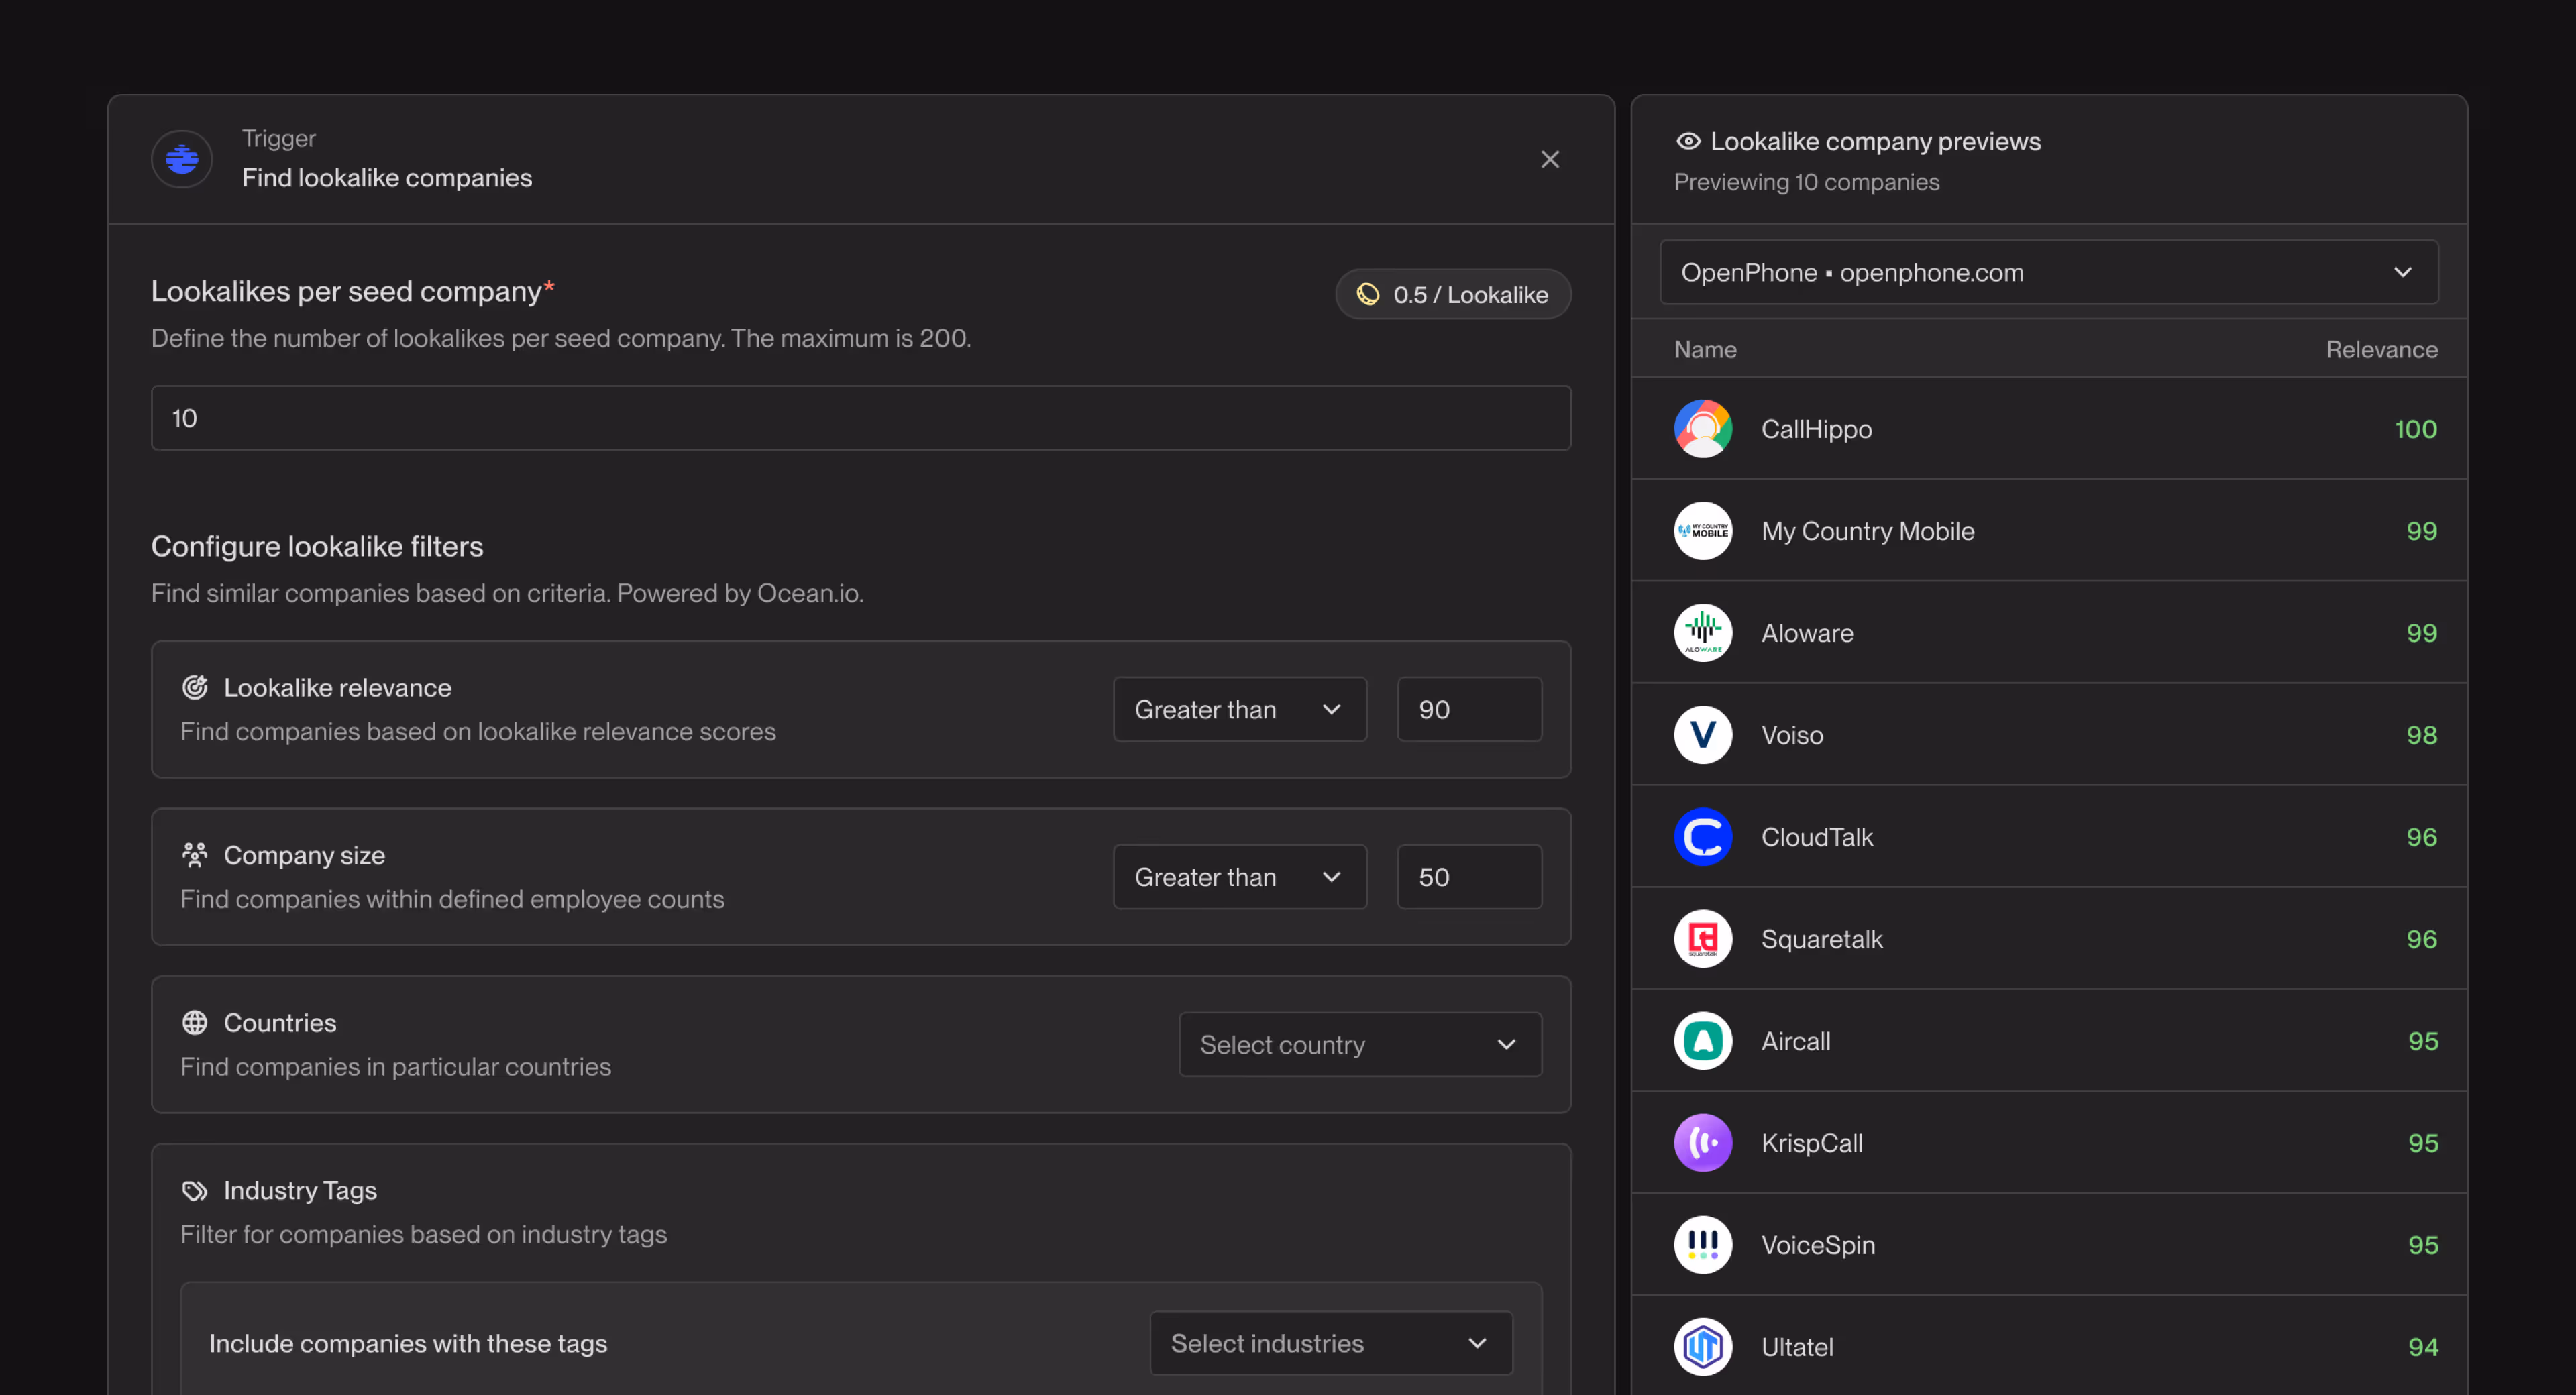Open Company size Greater than dropdown
Screen dimensions: 2576x1395
(1239, 877)
